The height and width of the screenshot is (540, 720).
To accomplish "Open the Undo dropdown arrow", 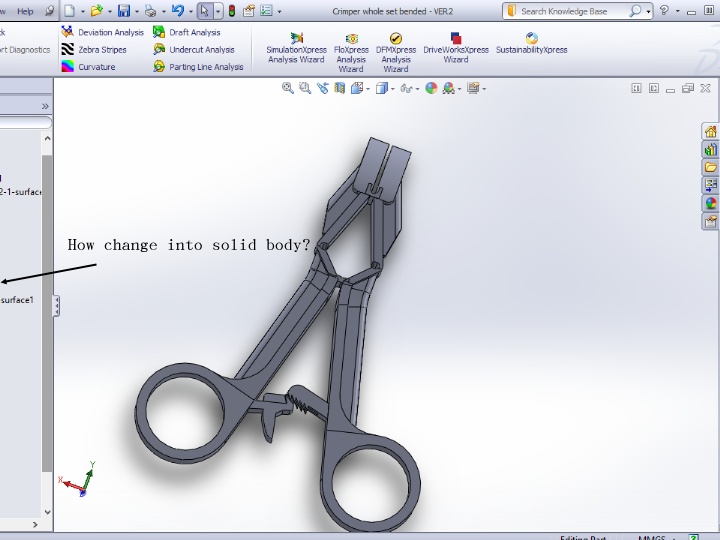I will 191,11.
